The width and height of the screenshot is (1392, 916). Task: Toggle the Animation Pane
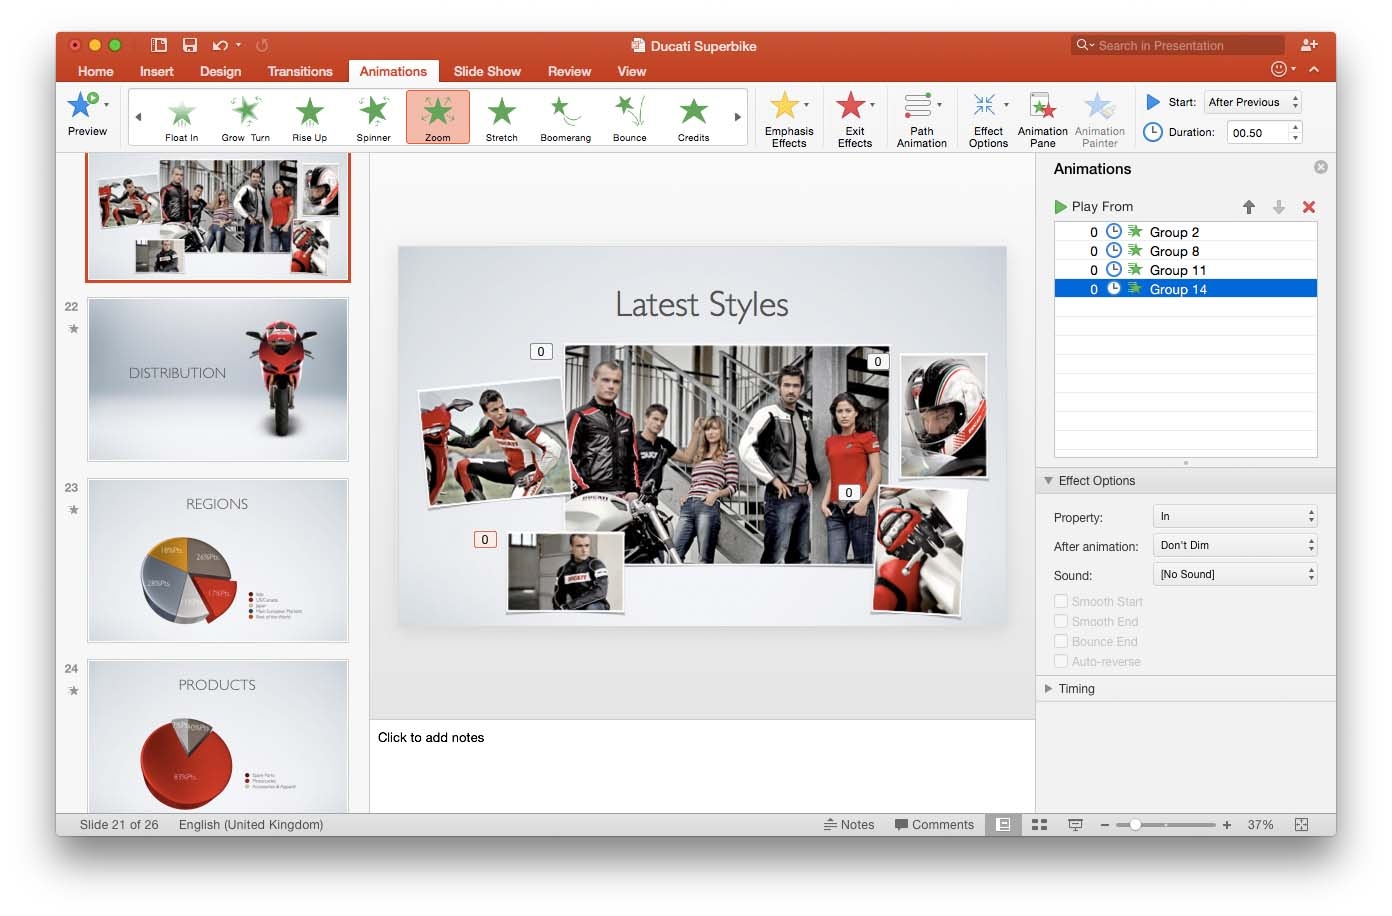[x=1043, y=119]
